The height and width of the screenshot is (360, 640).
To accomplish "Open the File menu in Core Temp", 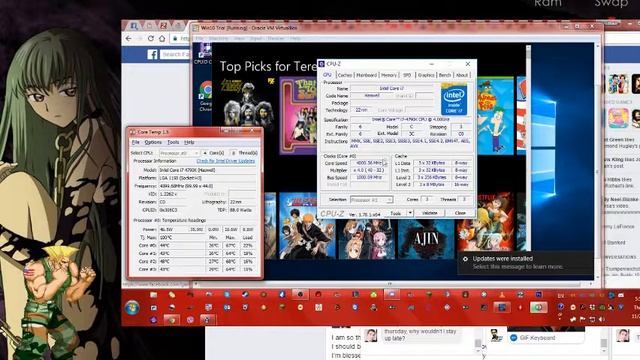I will tap(136, 142).
